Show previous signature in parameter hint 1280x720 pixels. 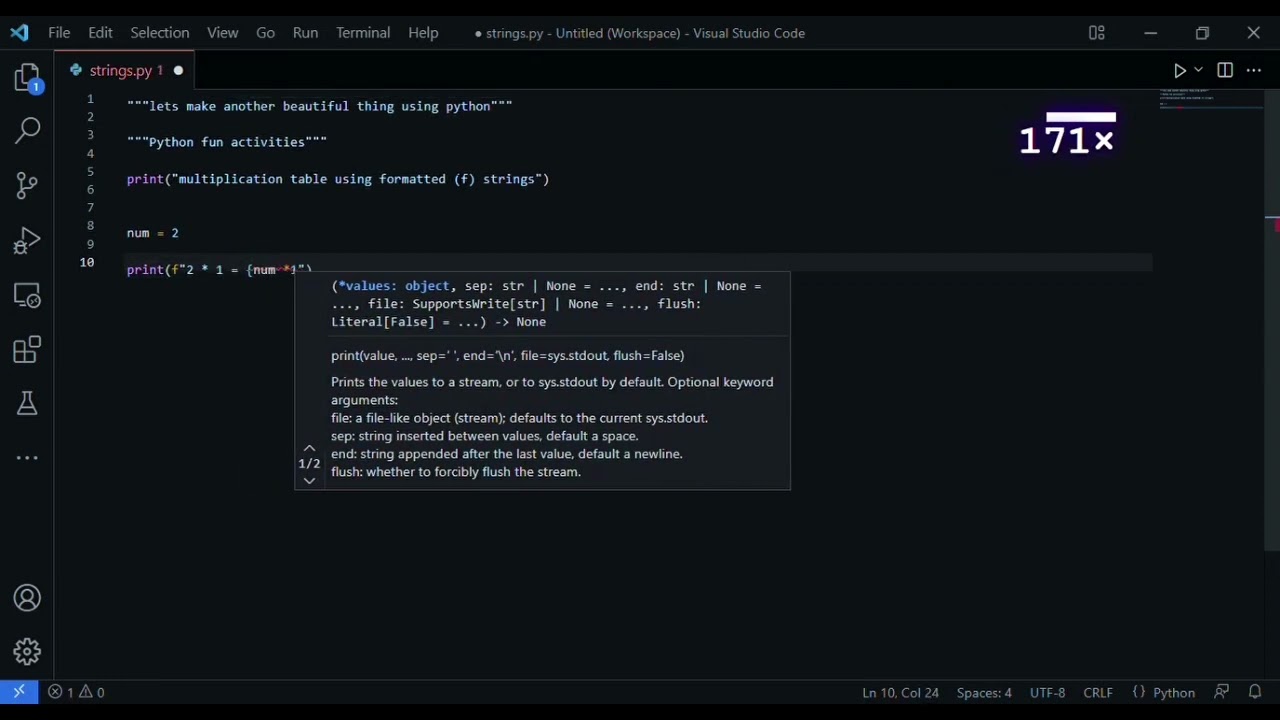[x=309, y=448]
